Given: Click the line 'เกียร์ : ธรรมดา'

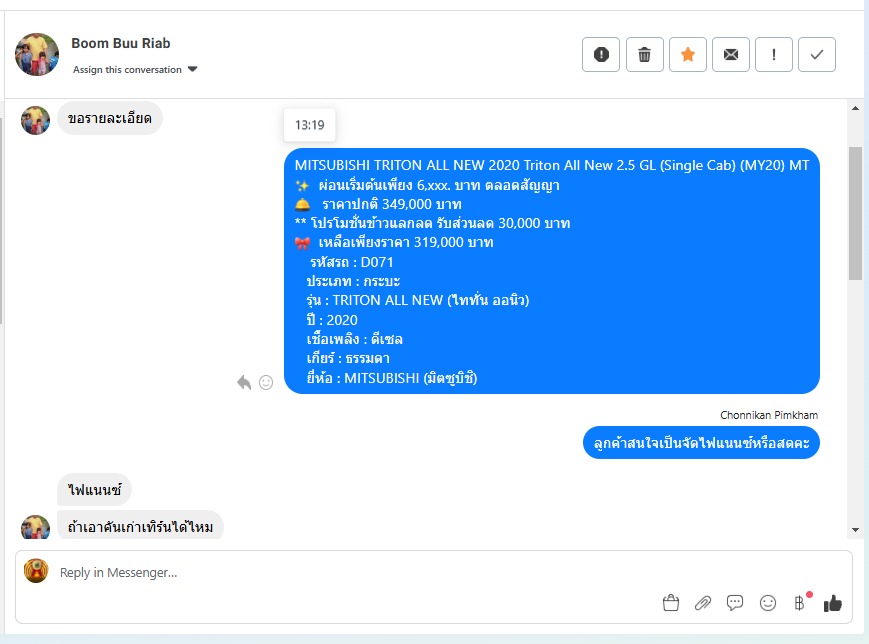Looking at the screenshot, I should 348,358.
